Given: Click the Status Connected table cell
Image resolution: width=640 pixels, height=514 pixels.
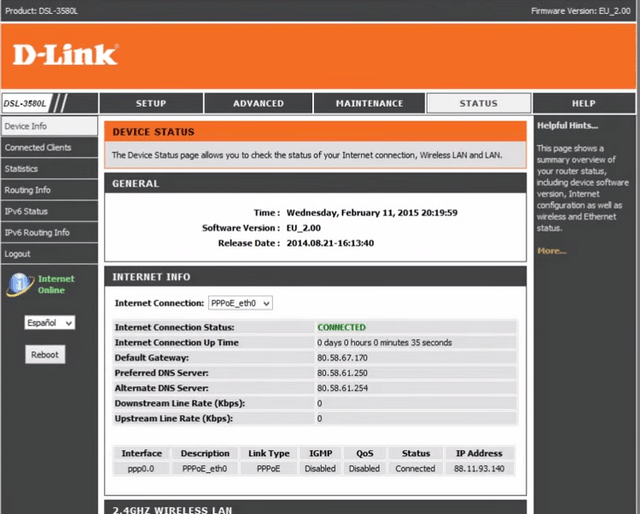Looking at the screenshot, I should pyautogui.click(x=415, y=469).
